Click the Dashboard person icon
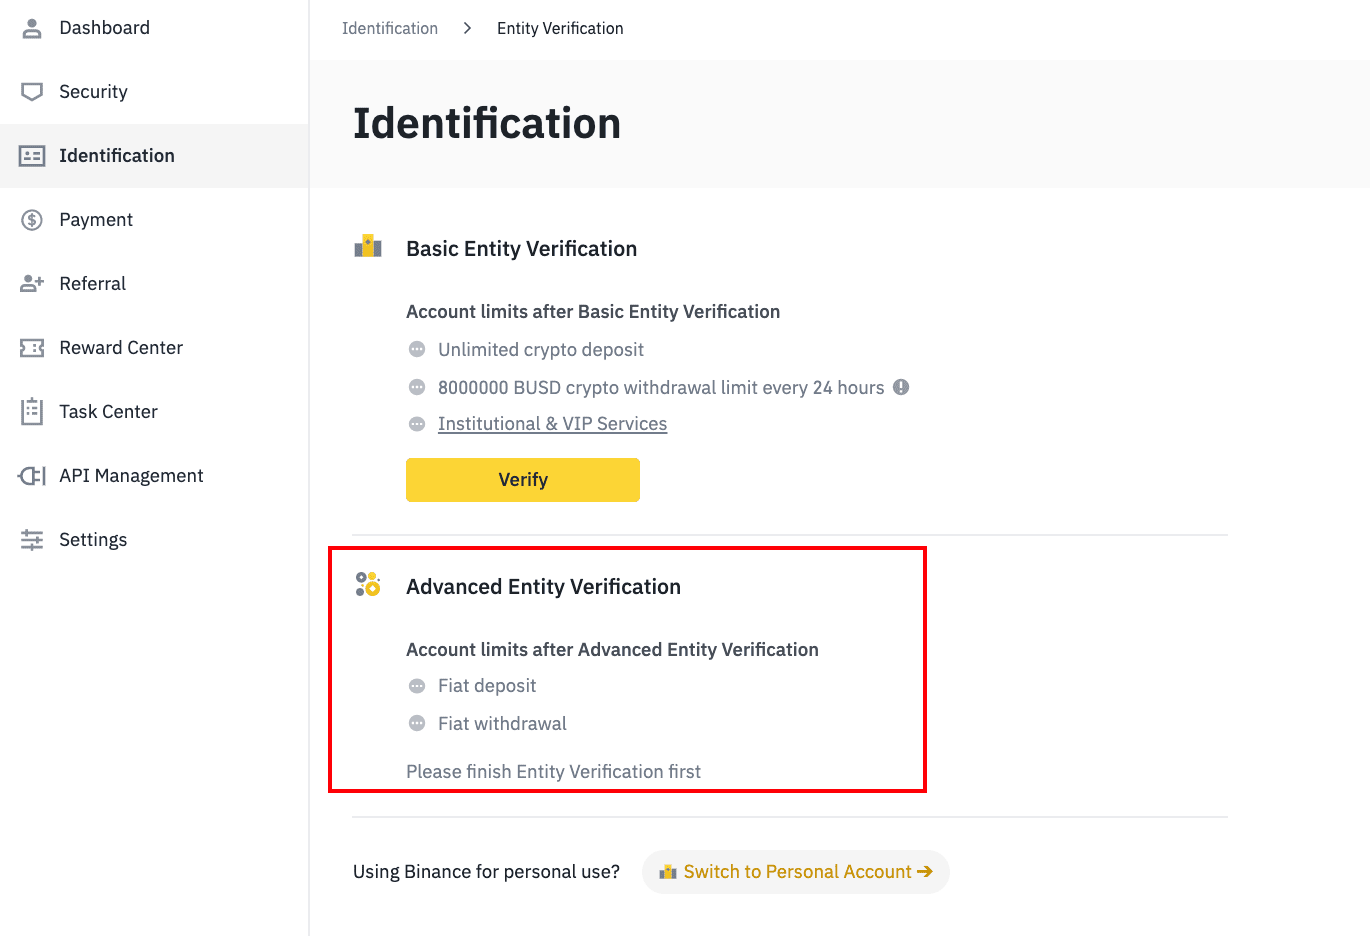Image resolution: width=1370 pixels, height=936 pixels. (x=32, y=28)
